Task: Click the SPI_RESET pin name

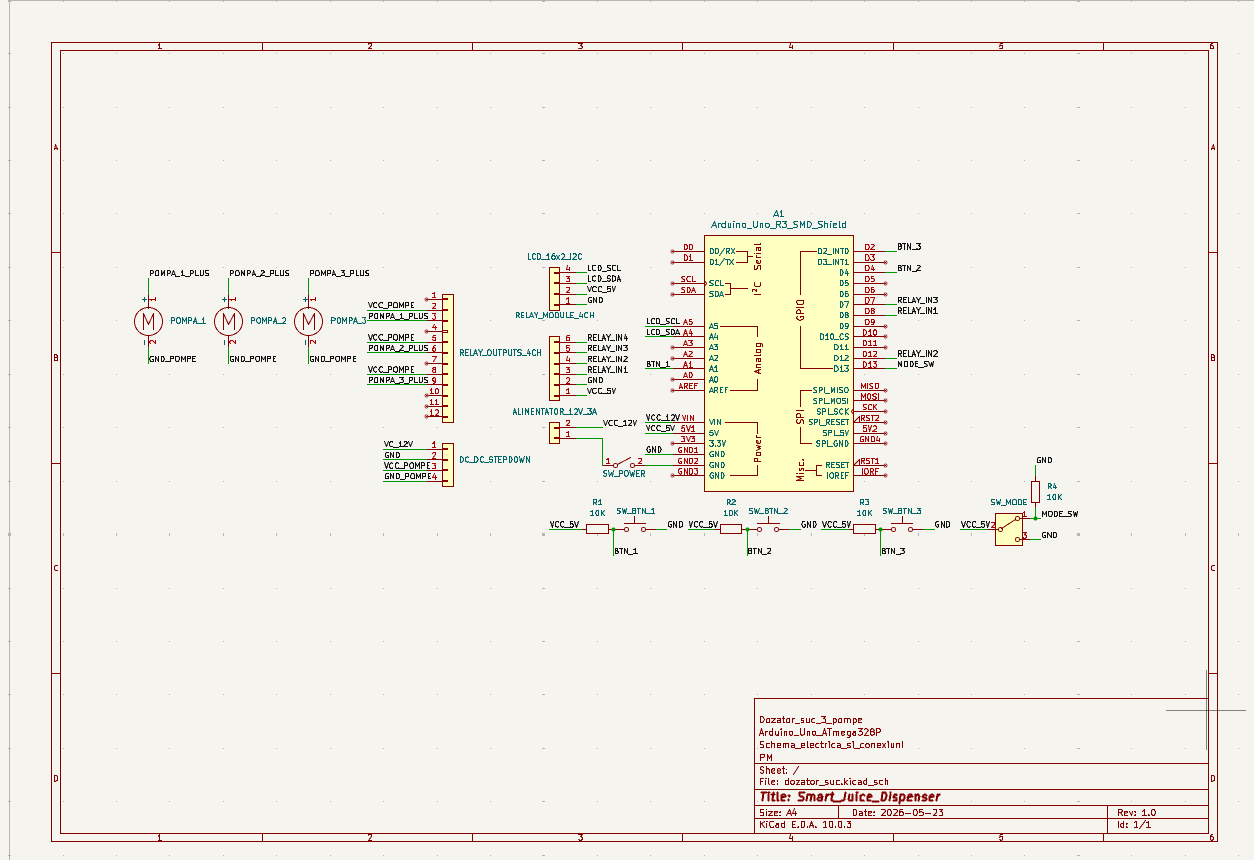Action: coord(829,422)
